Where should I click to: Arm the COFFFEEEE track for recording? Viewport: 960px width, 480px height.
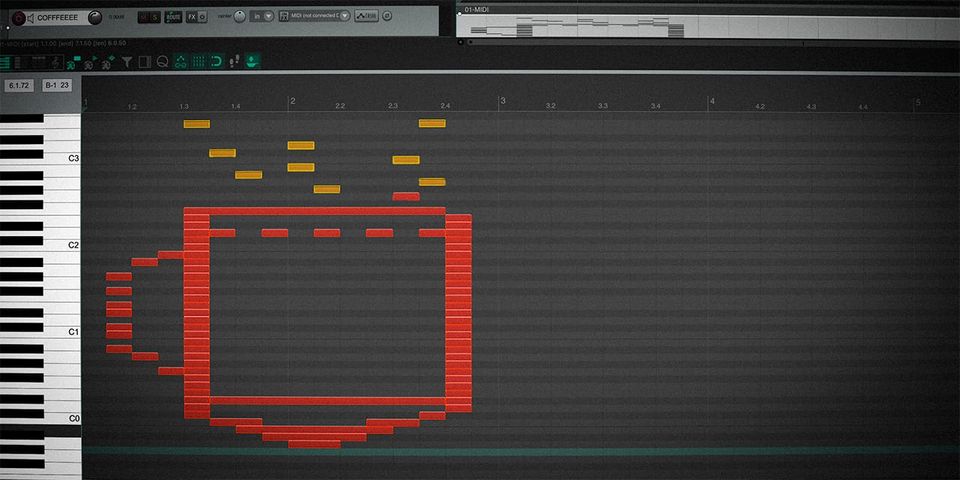tap(18, 18)
